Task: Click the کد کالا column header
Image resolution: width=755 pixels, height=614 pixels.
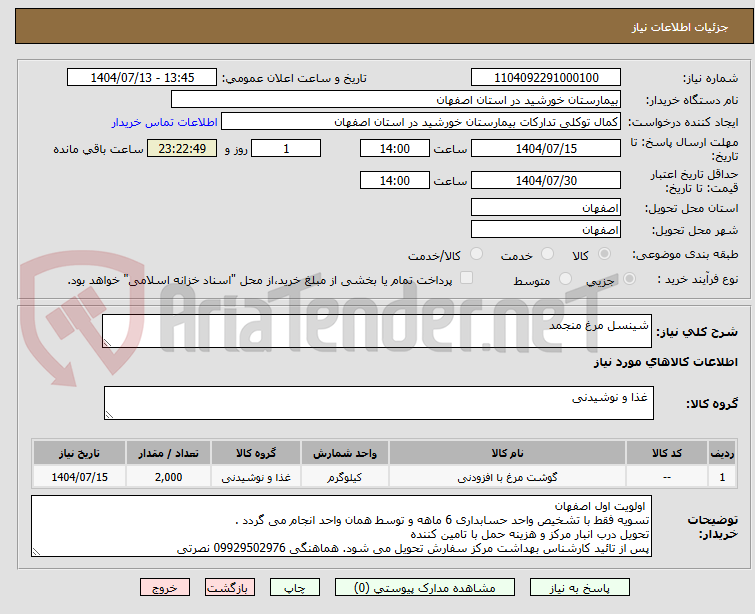Action: coord(666,453)
